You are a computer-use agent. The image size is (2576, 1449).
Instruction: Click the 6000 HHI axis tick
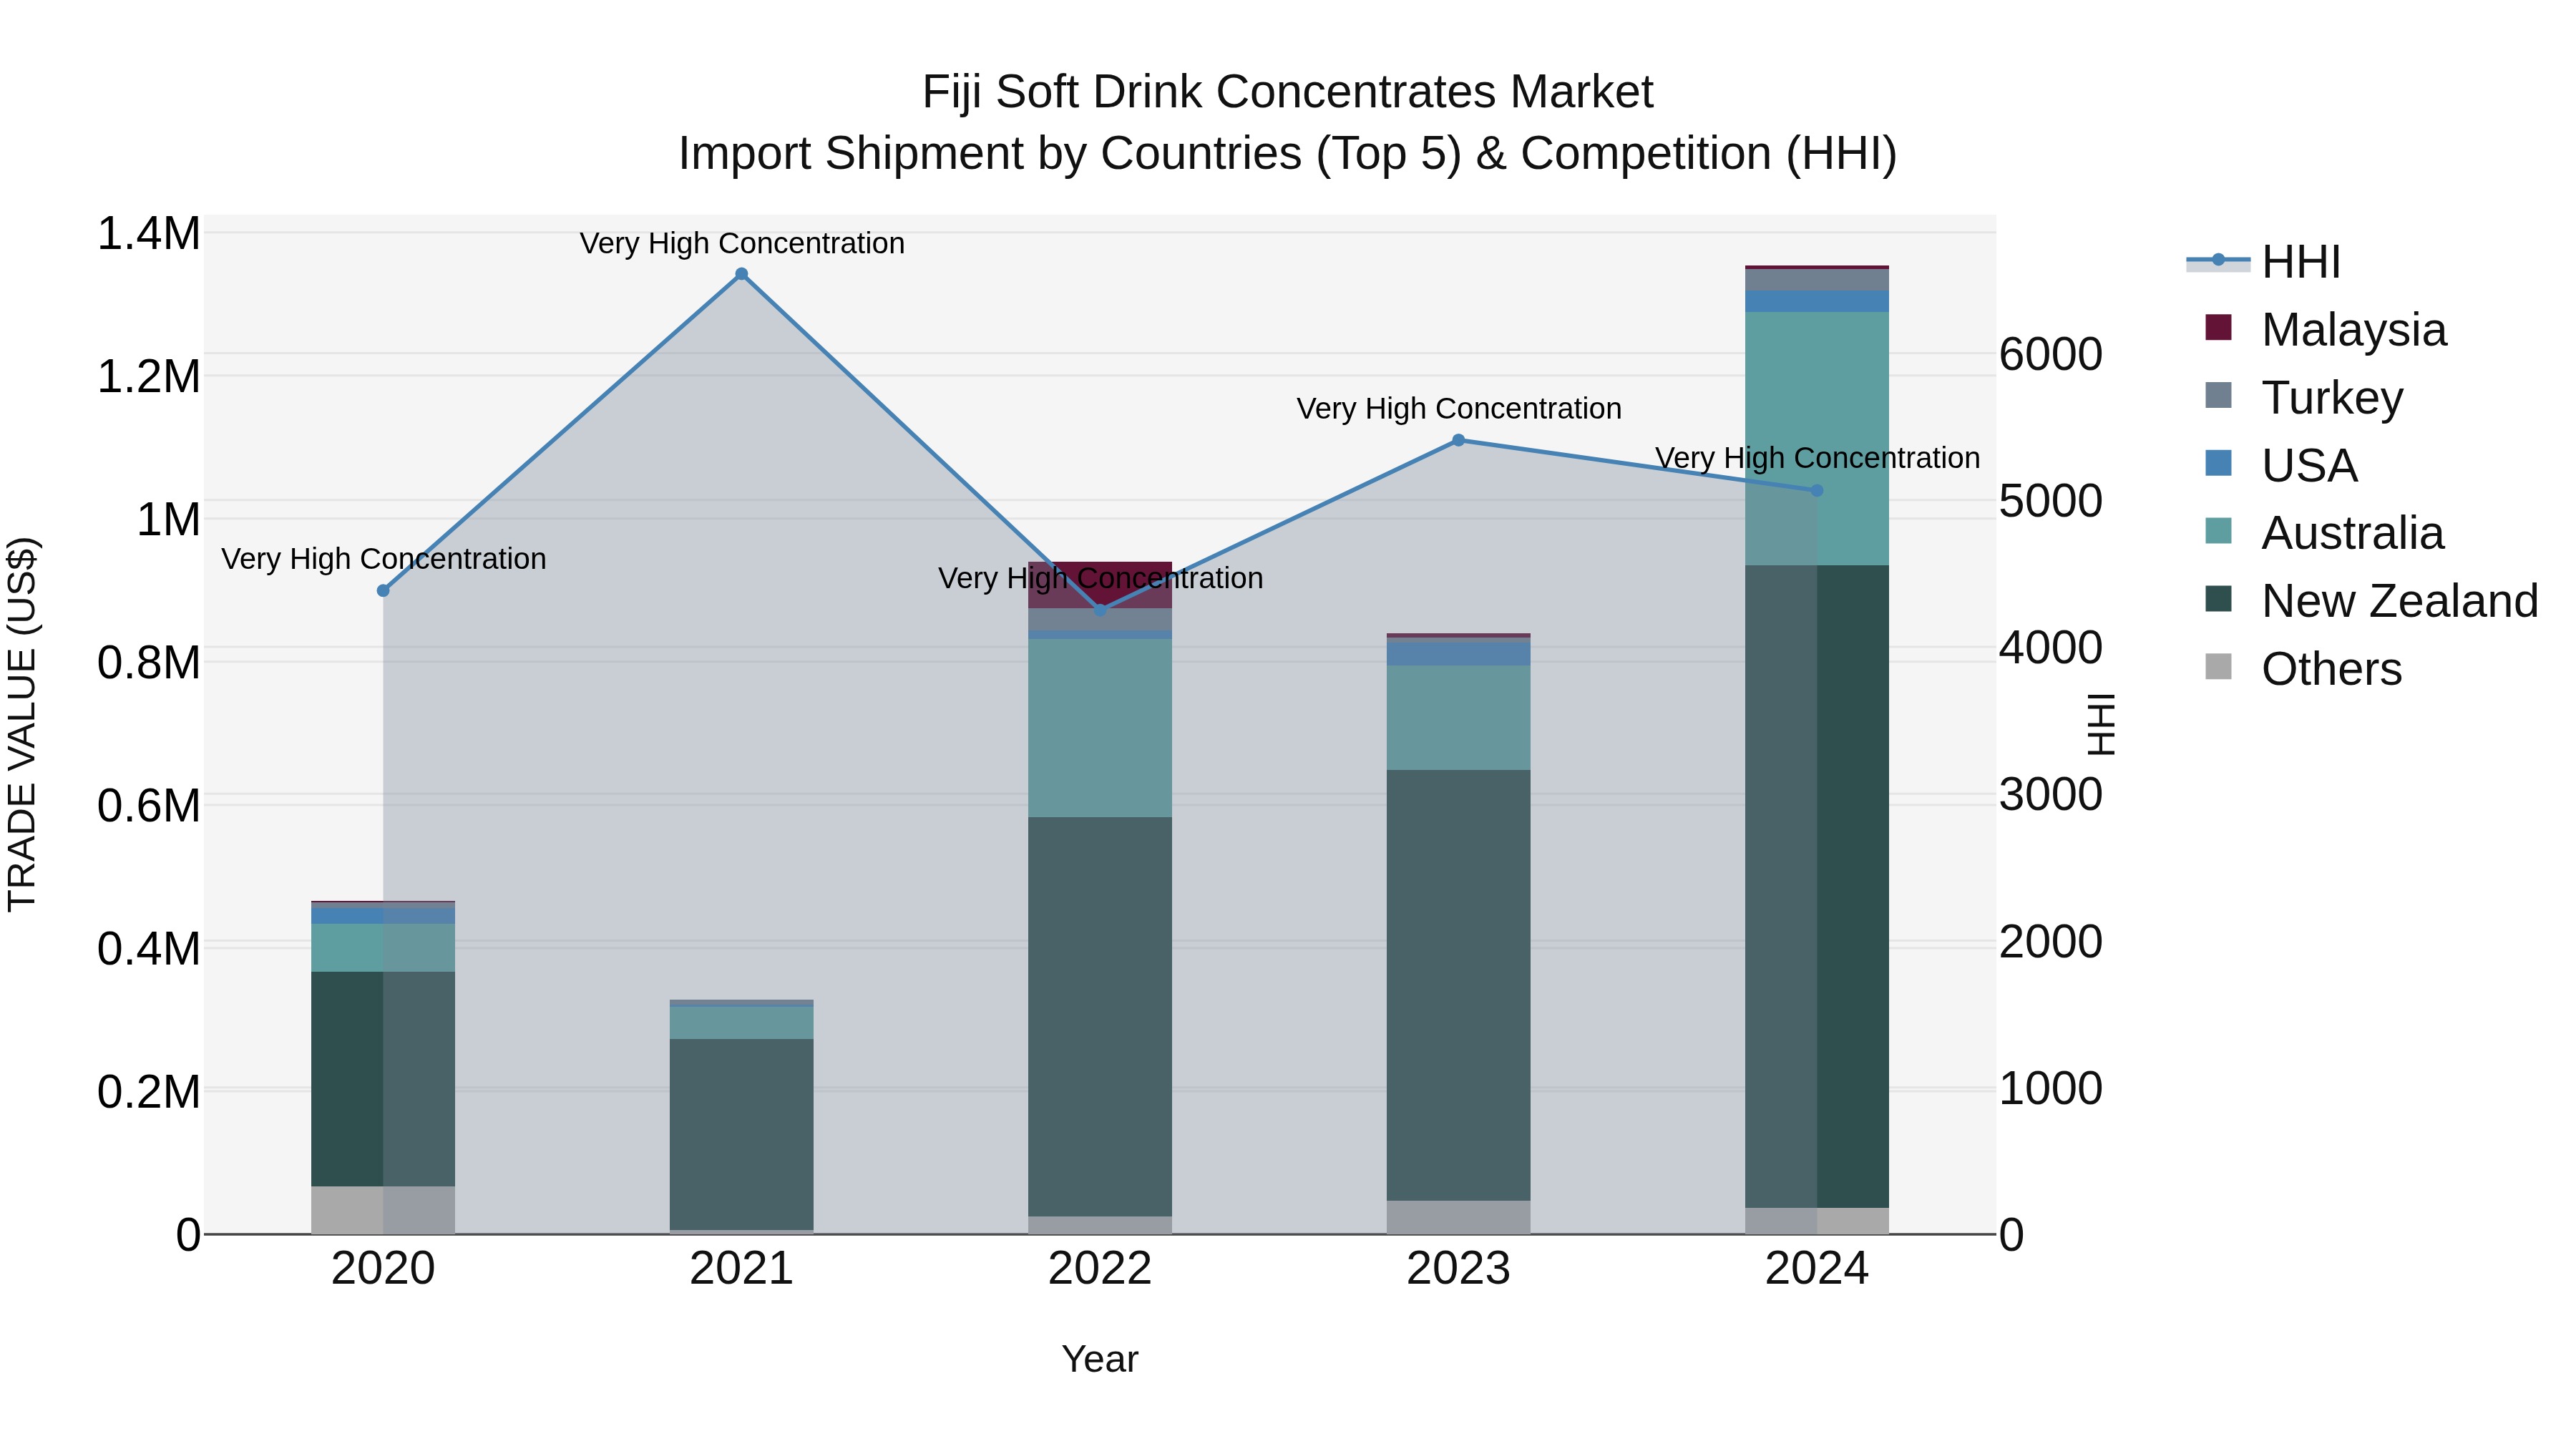(2051, 354)
